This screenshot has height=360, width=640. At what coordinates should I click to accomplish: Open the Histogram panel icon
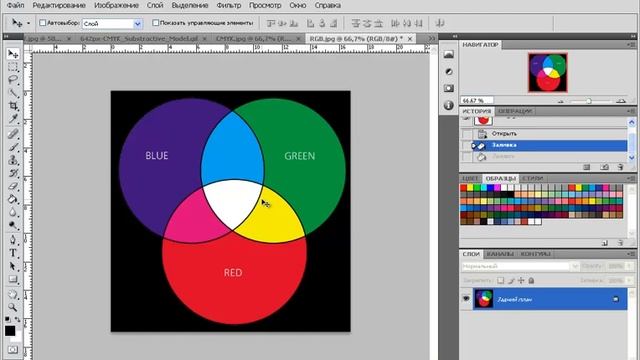[449, 54]
